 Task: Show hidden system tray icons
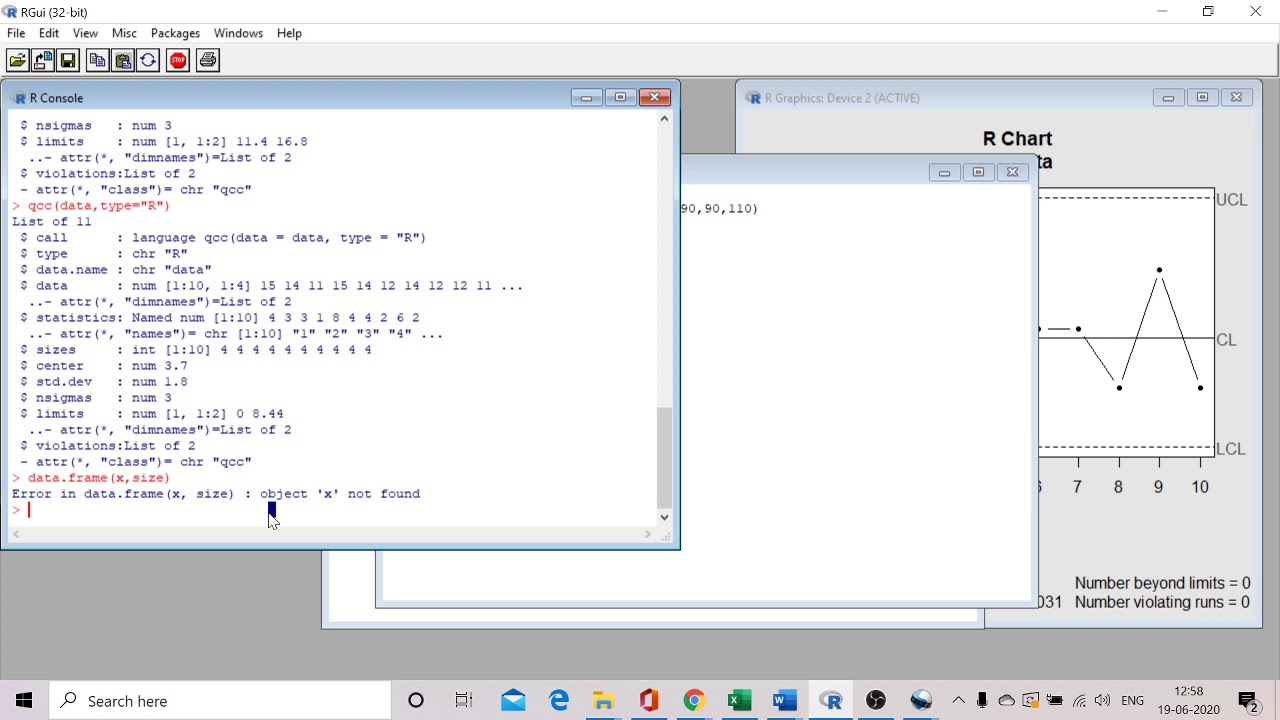pos(958,700)
